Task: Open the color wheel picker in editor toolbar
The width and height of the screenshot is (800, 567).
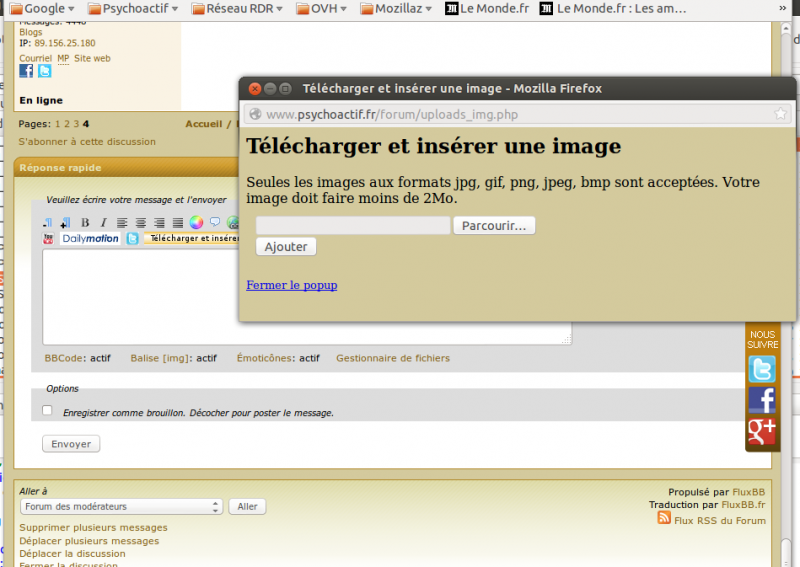Action: (x=197, y=222)
